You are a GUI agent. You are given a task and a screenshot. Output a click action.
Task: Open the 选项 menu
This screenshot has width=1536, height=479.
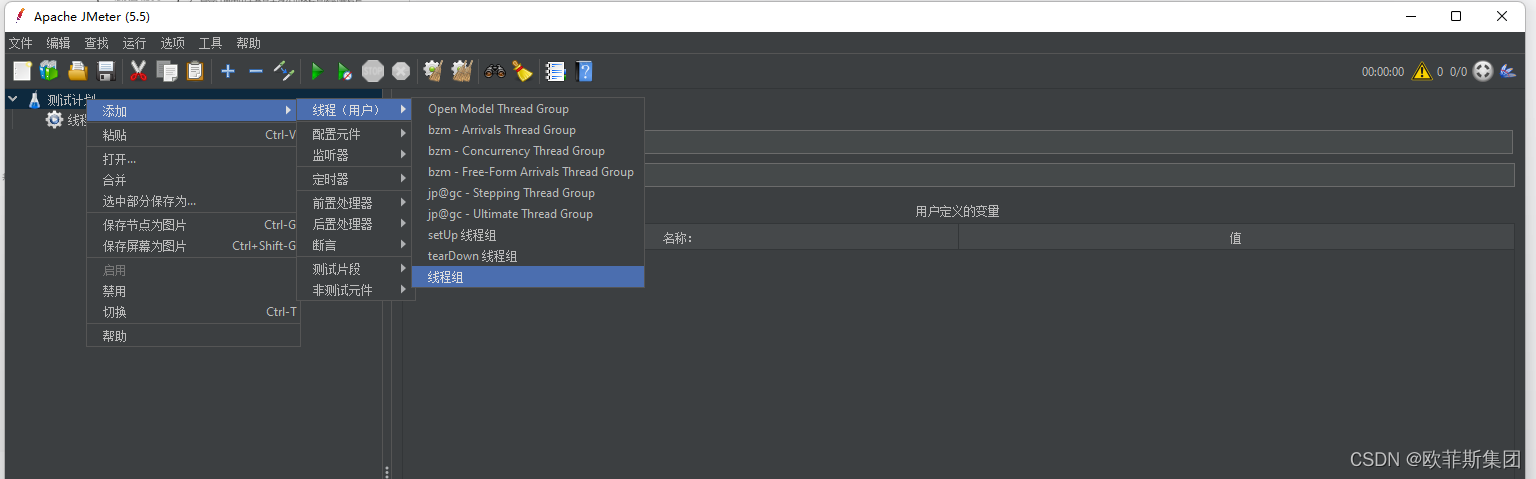172,43
